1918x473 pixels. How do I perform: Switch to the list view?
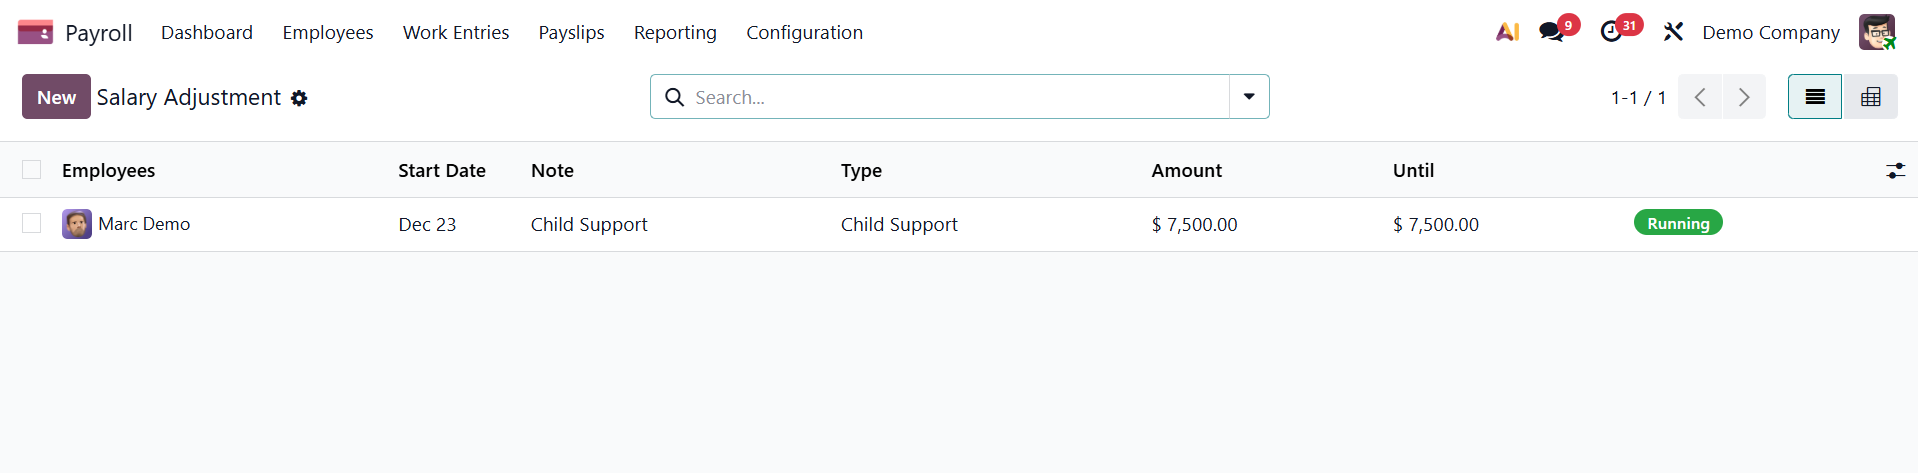1814,97
